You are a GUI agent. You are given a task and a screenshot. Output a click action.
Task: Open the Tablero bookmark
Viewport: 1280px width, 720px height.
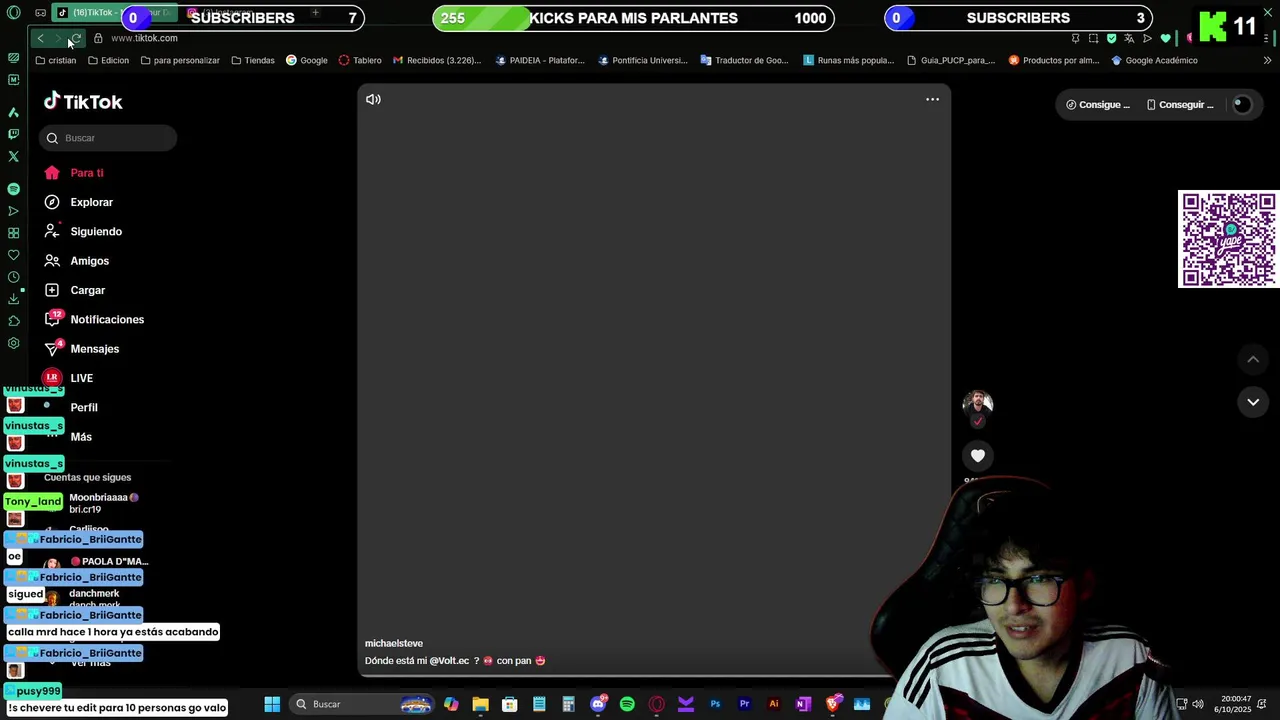360,60
